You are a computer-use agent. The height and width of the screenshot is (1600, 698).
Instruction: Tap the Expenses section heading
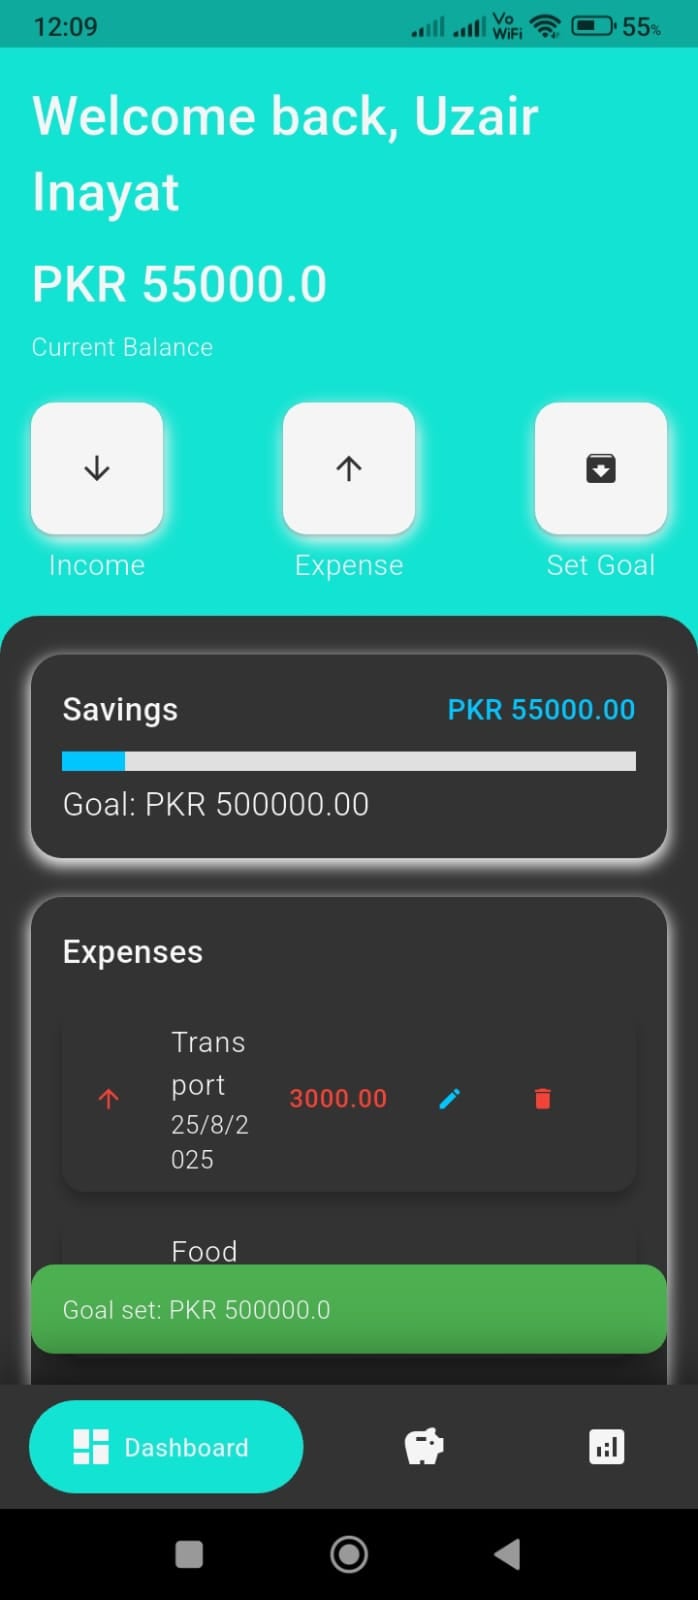133,952
